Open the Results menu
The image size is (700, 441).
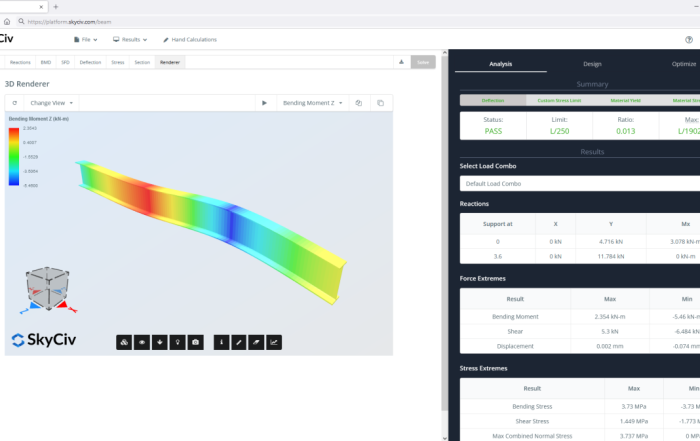click(x=130, y=39)
